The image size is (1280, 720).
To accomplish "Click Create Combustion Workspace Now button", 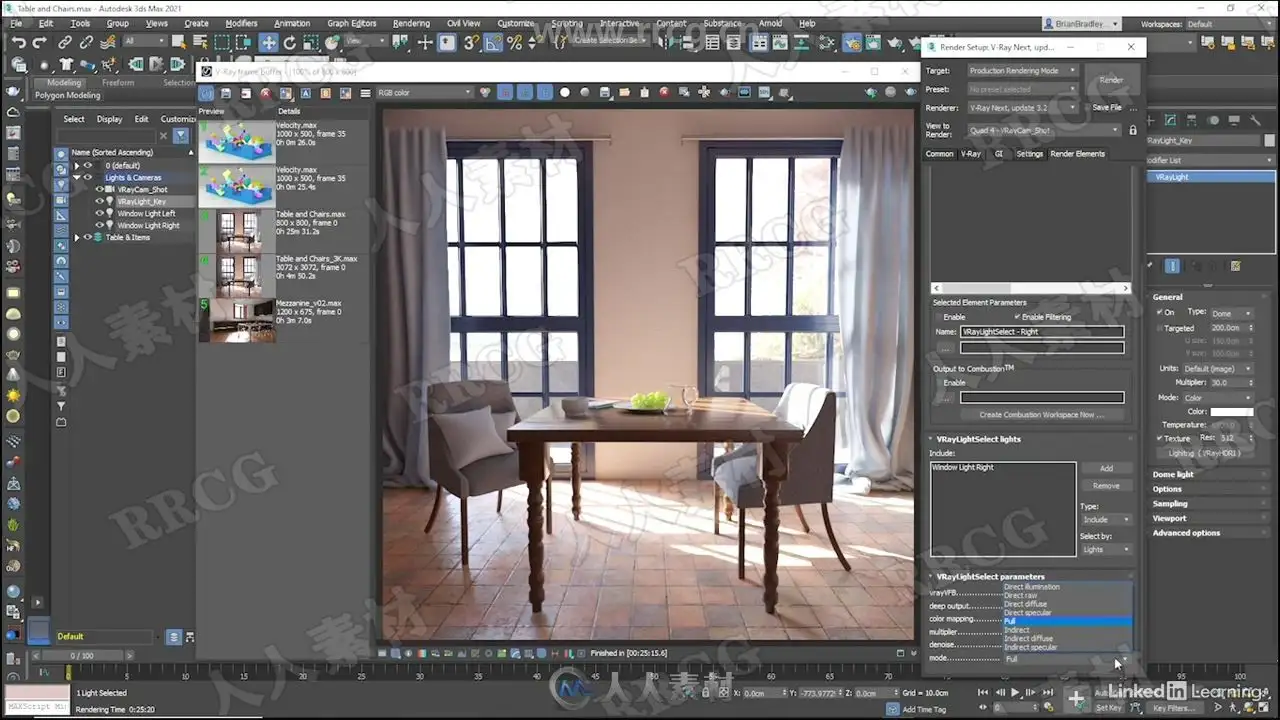I will click(x=1041, y=415).
